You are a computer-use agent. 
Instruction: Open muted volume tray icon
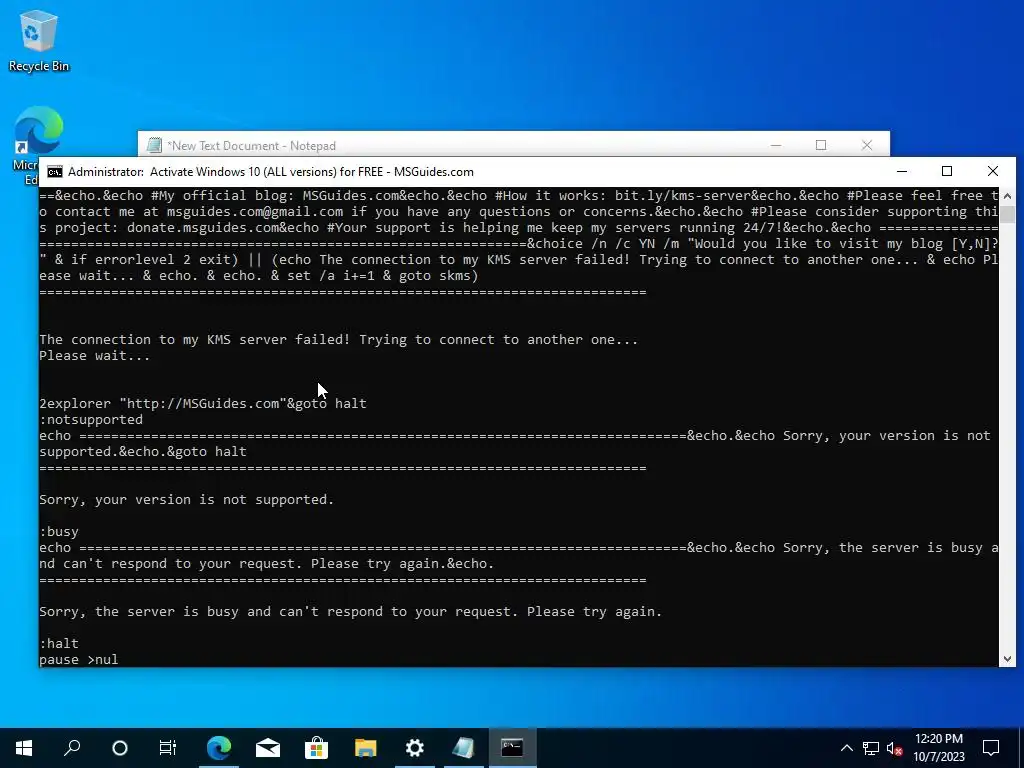click(895, 748)
